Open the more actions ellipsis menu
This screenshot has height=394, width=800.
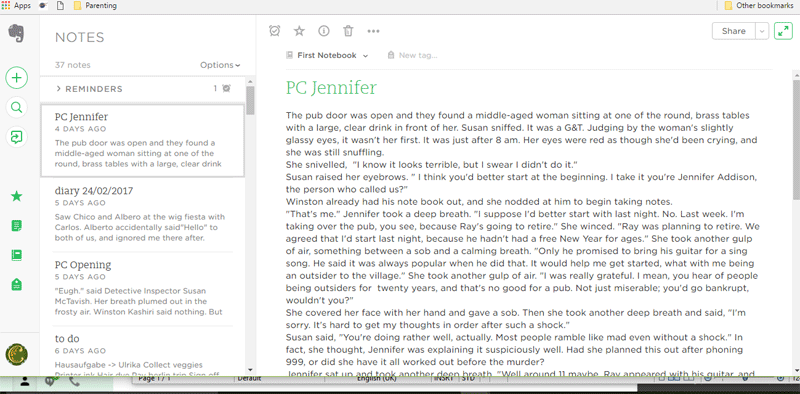pyautogui.click(x=373, y=31)
